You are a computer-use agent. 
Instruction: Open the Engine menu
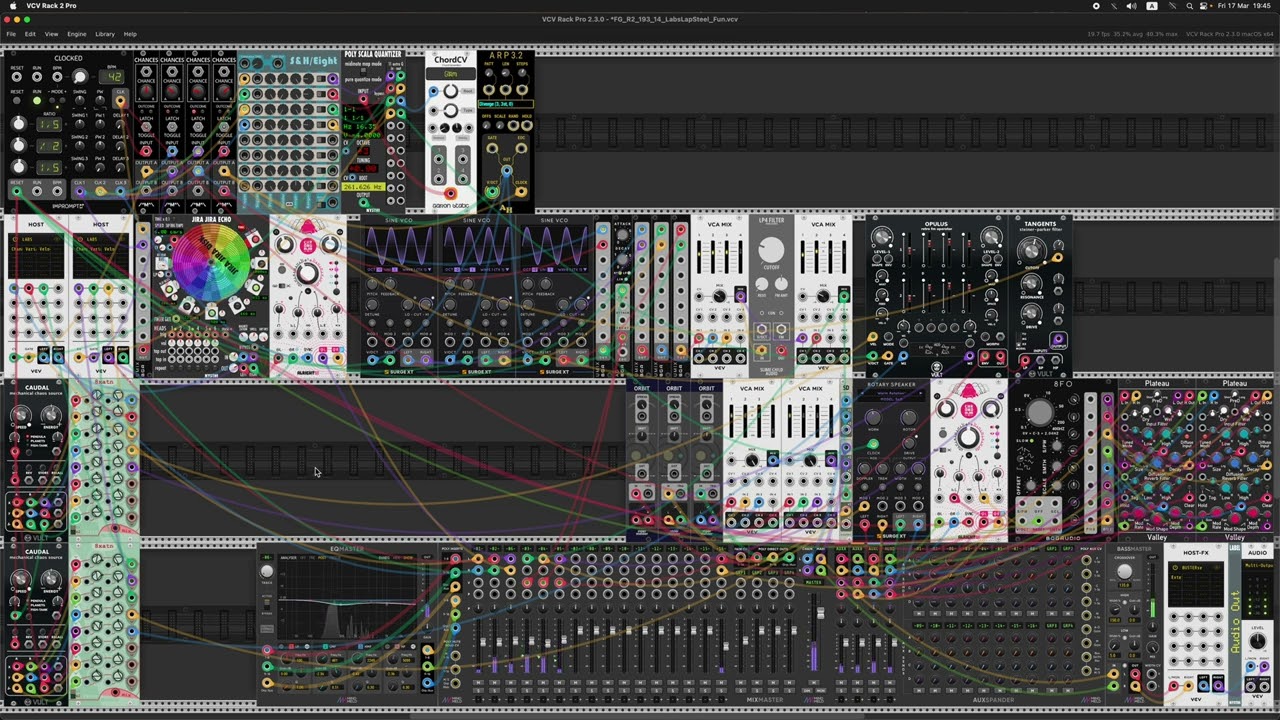[x=76, y=34]
